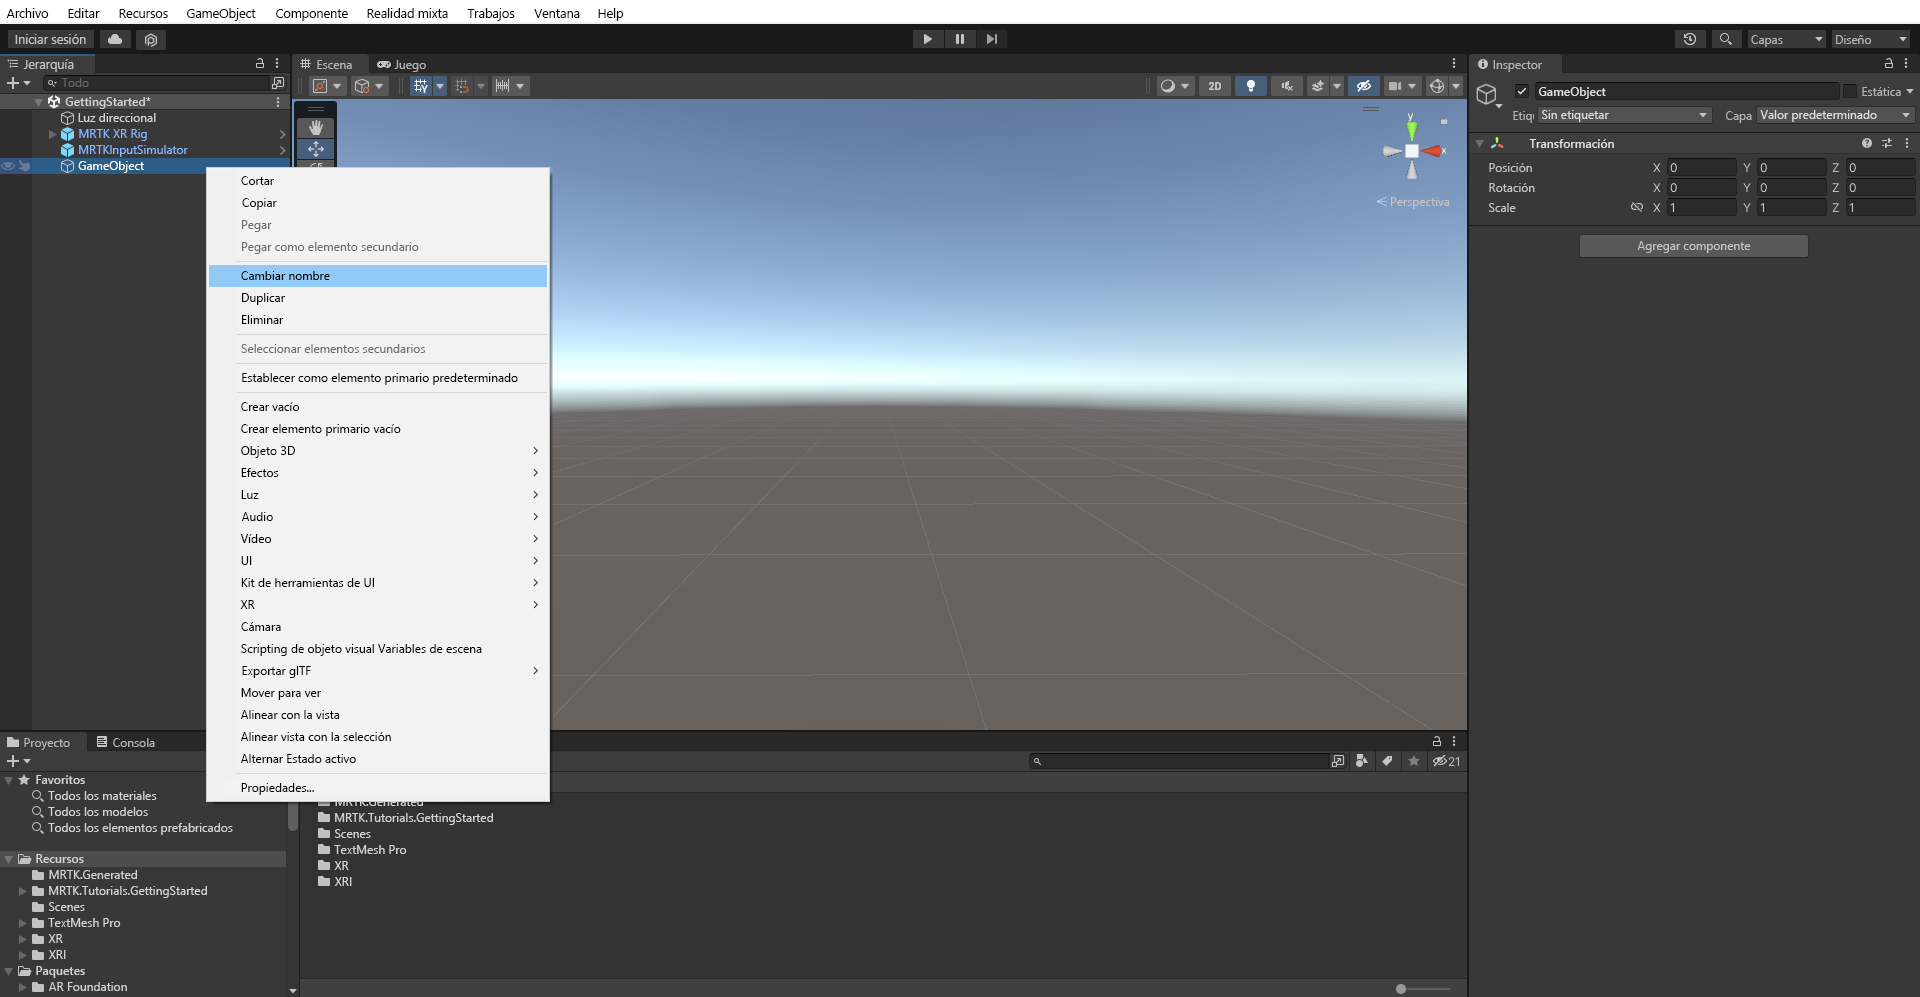Choose Cambiar nombre from context menu

click(x=378, y=275)
